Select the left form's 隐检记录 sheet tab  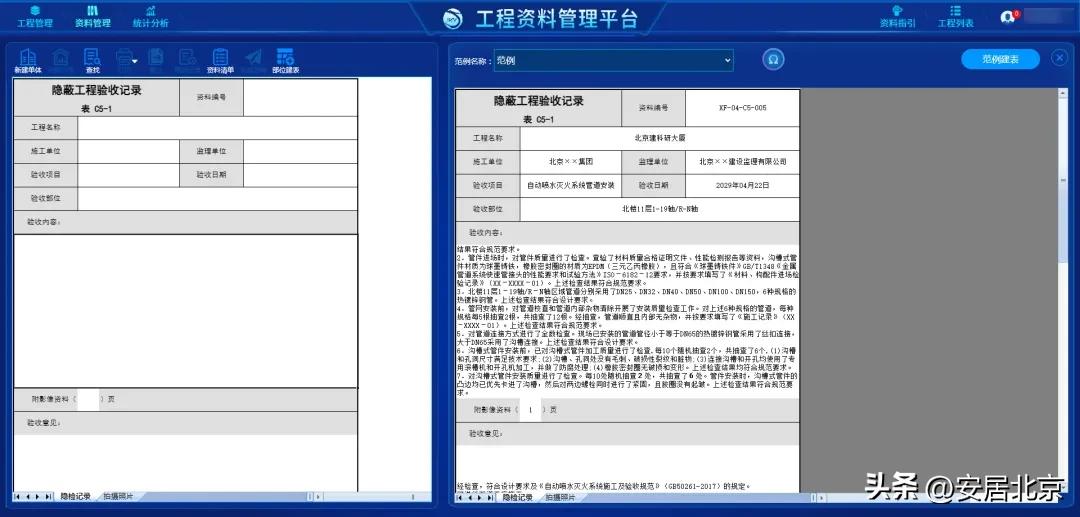[x=75, y=496]
